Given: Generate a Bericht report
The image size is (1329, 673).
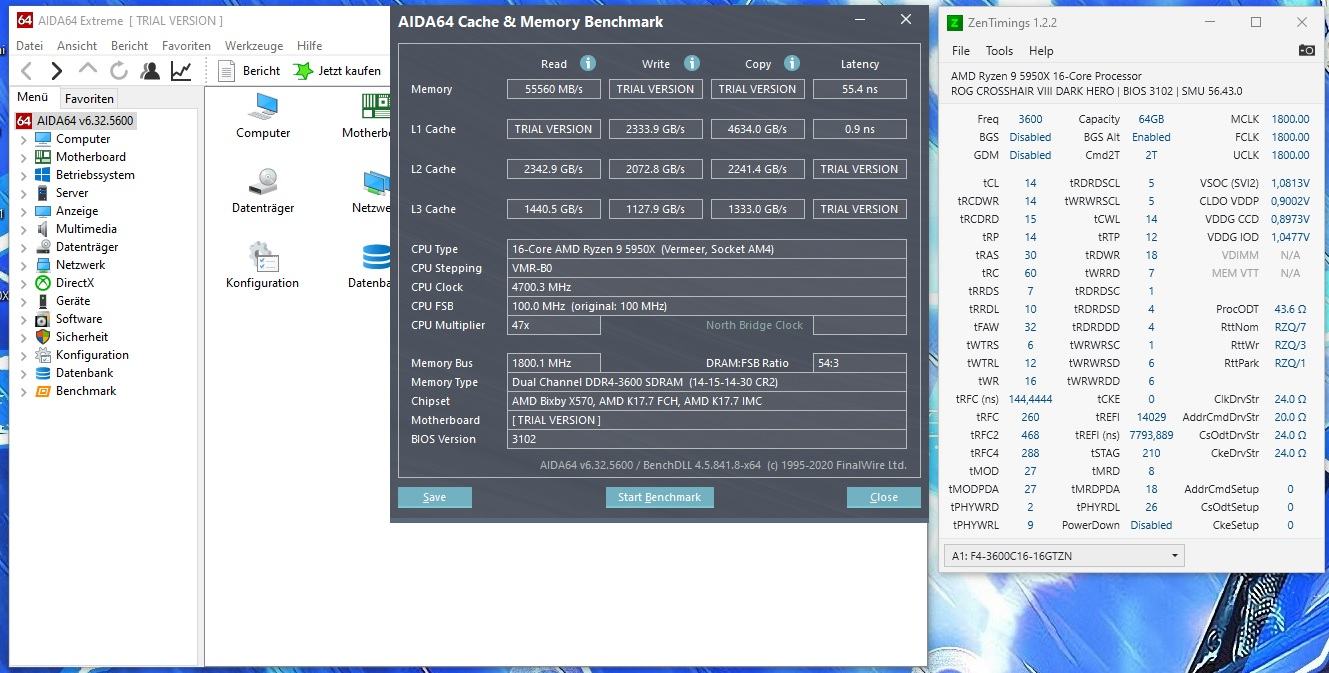Looking at the screenshot, I should click(249, 71).
